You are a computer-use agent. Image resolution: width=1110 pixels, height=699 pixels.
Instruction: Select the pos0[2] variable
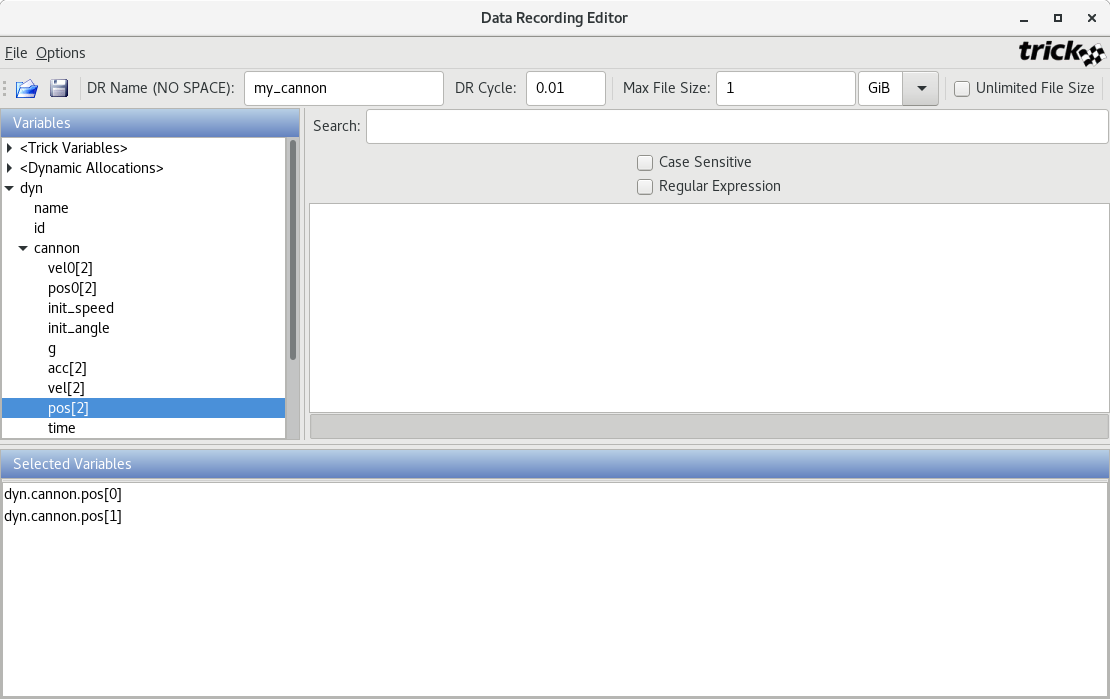(x=72, y=288)
